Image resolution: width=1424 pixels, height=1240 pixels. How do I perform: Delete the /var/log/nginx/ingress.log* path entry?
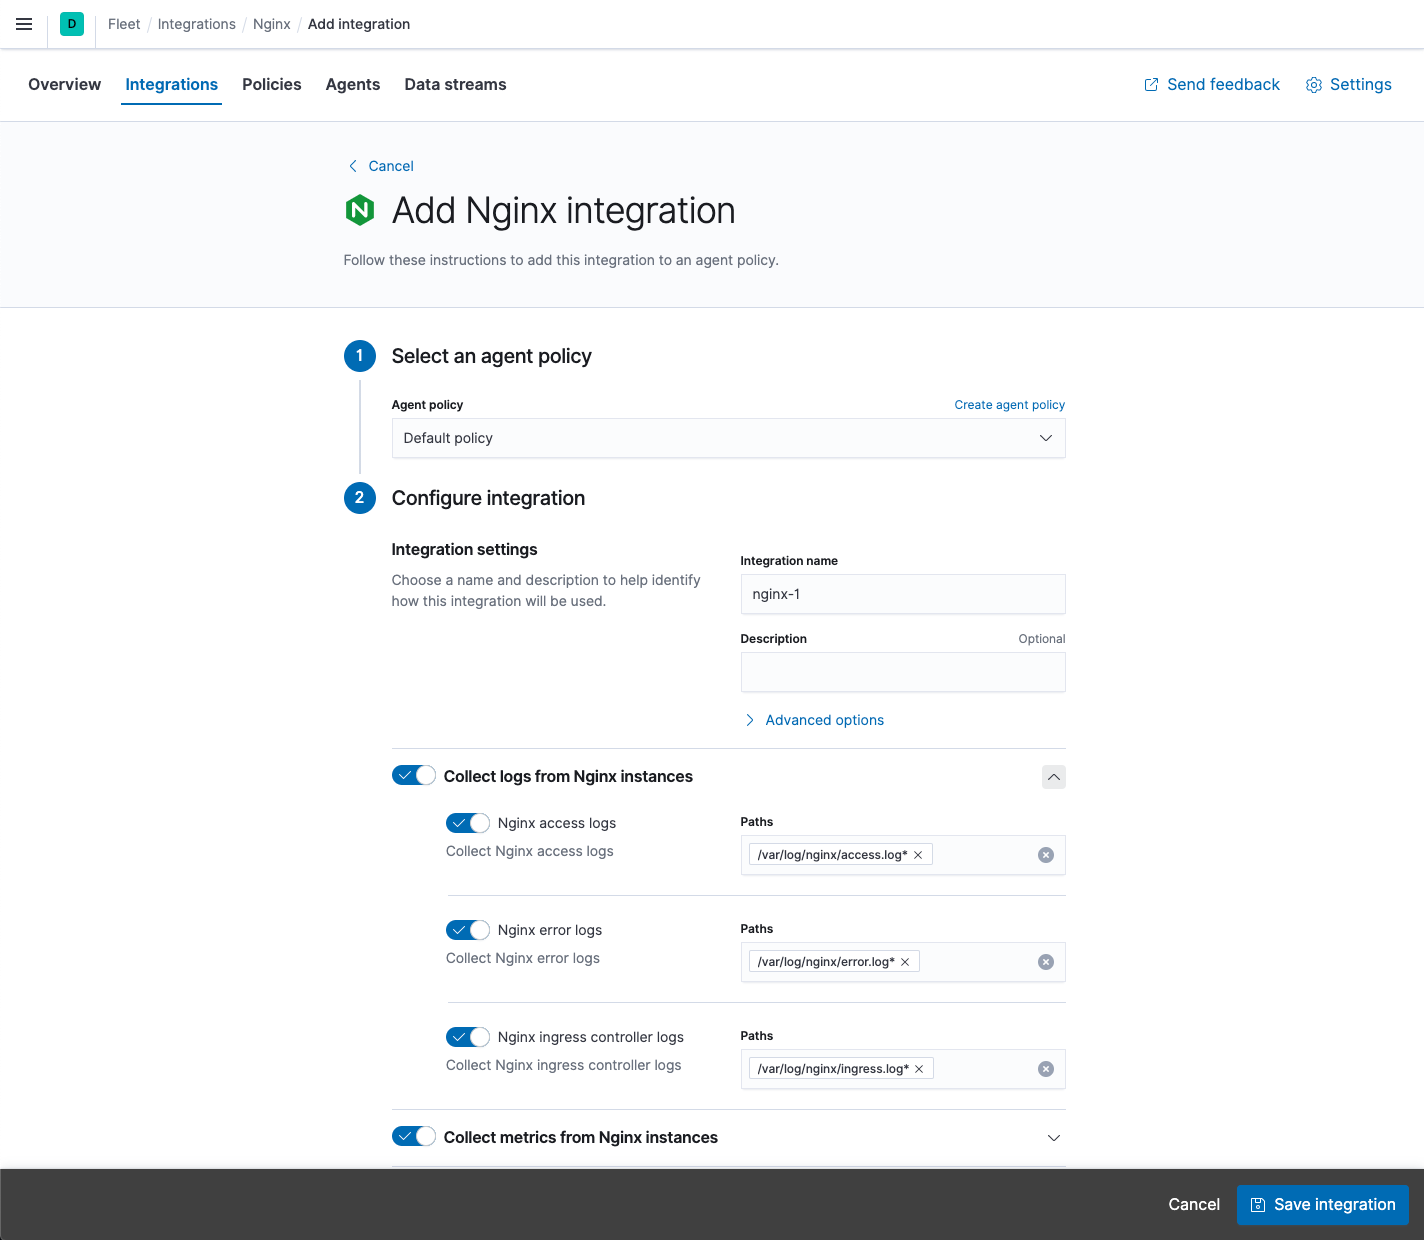918,1068
